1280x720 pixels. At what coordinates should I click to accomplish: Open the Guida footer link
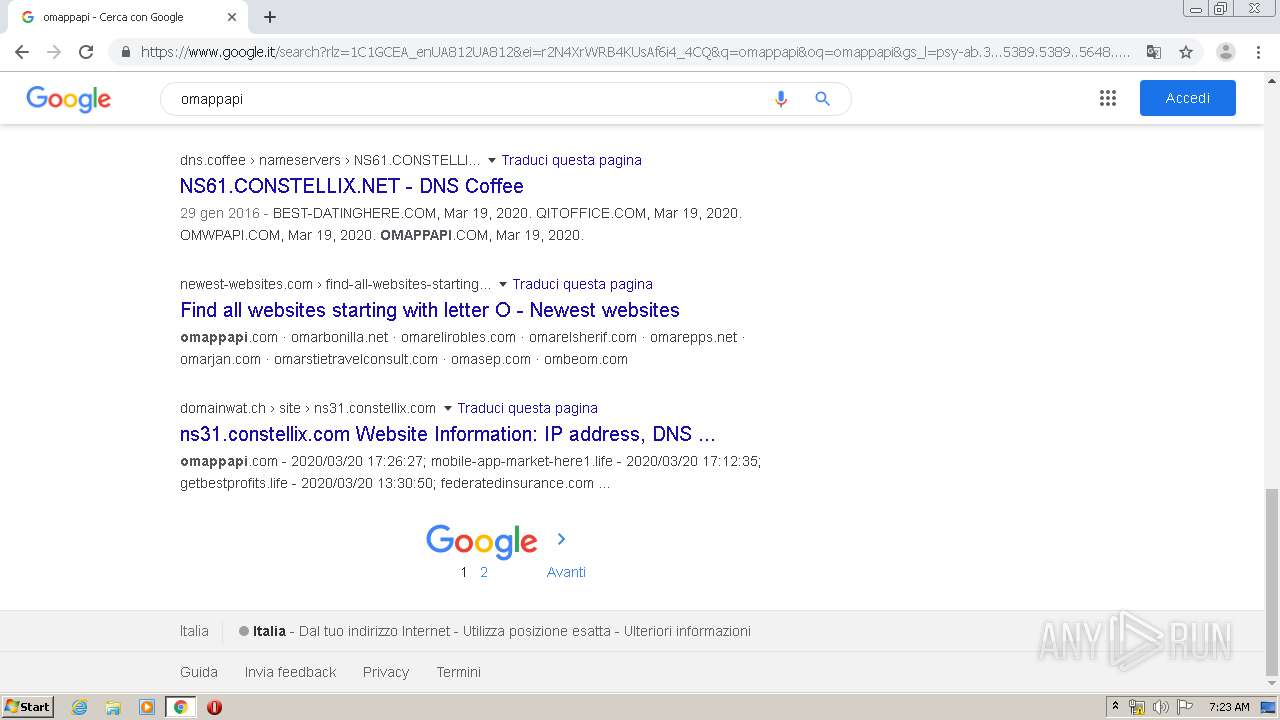click(x=199, y=672)
